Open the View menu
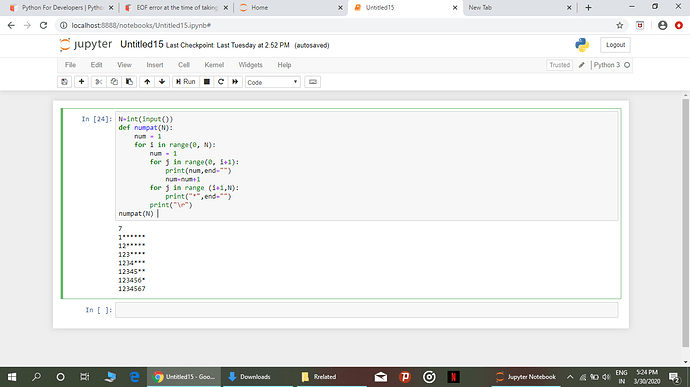This screenshot has width=690, height=387. click(124, 65)
